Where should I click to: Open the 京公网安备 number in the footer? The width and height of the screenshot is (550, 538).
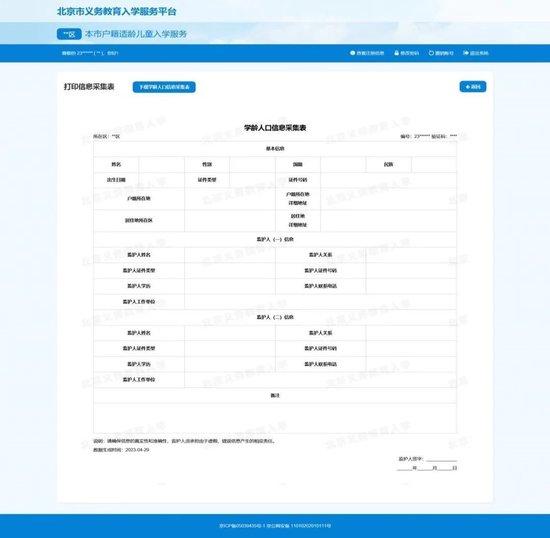click(299, 526)
